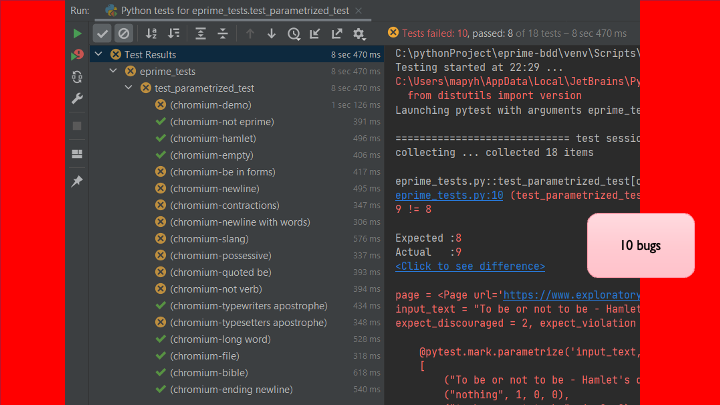
Task: Stop the test run square button
Action: point(77,126)
